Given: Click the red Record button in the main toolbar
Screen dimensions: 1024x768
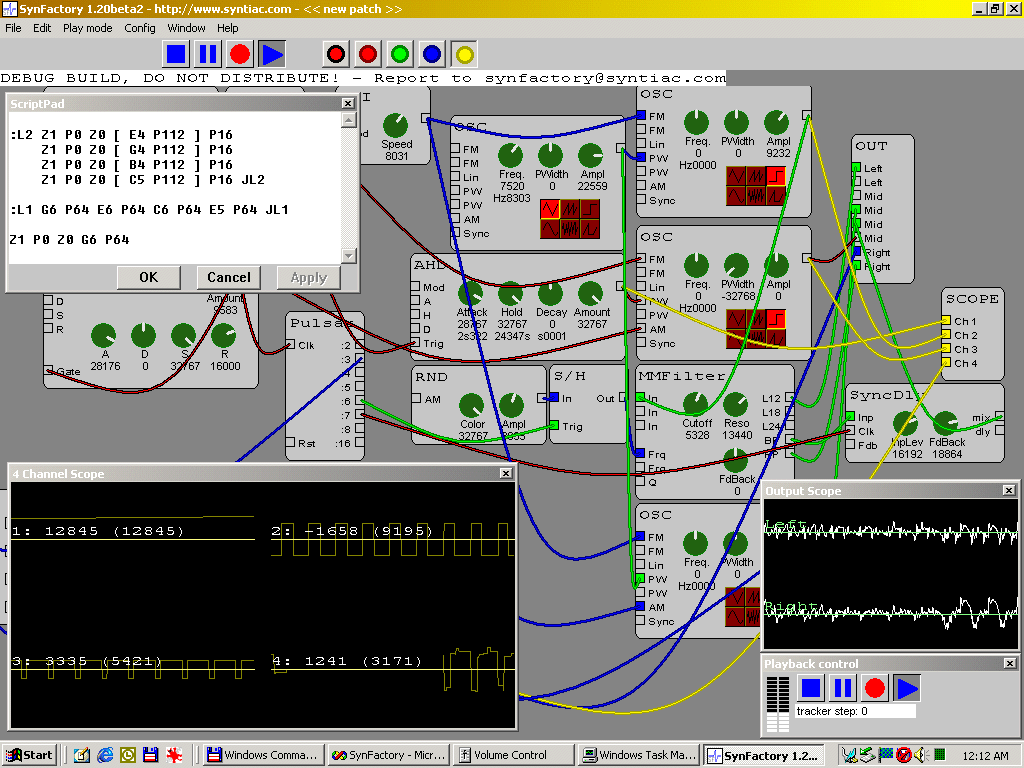Looking at the screenshot, I should [240, 54].
